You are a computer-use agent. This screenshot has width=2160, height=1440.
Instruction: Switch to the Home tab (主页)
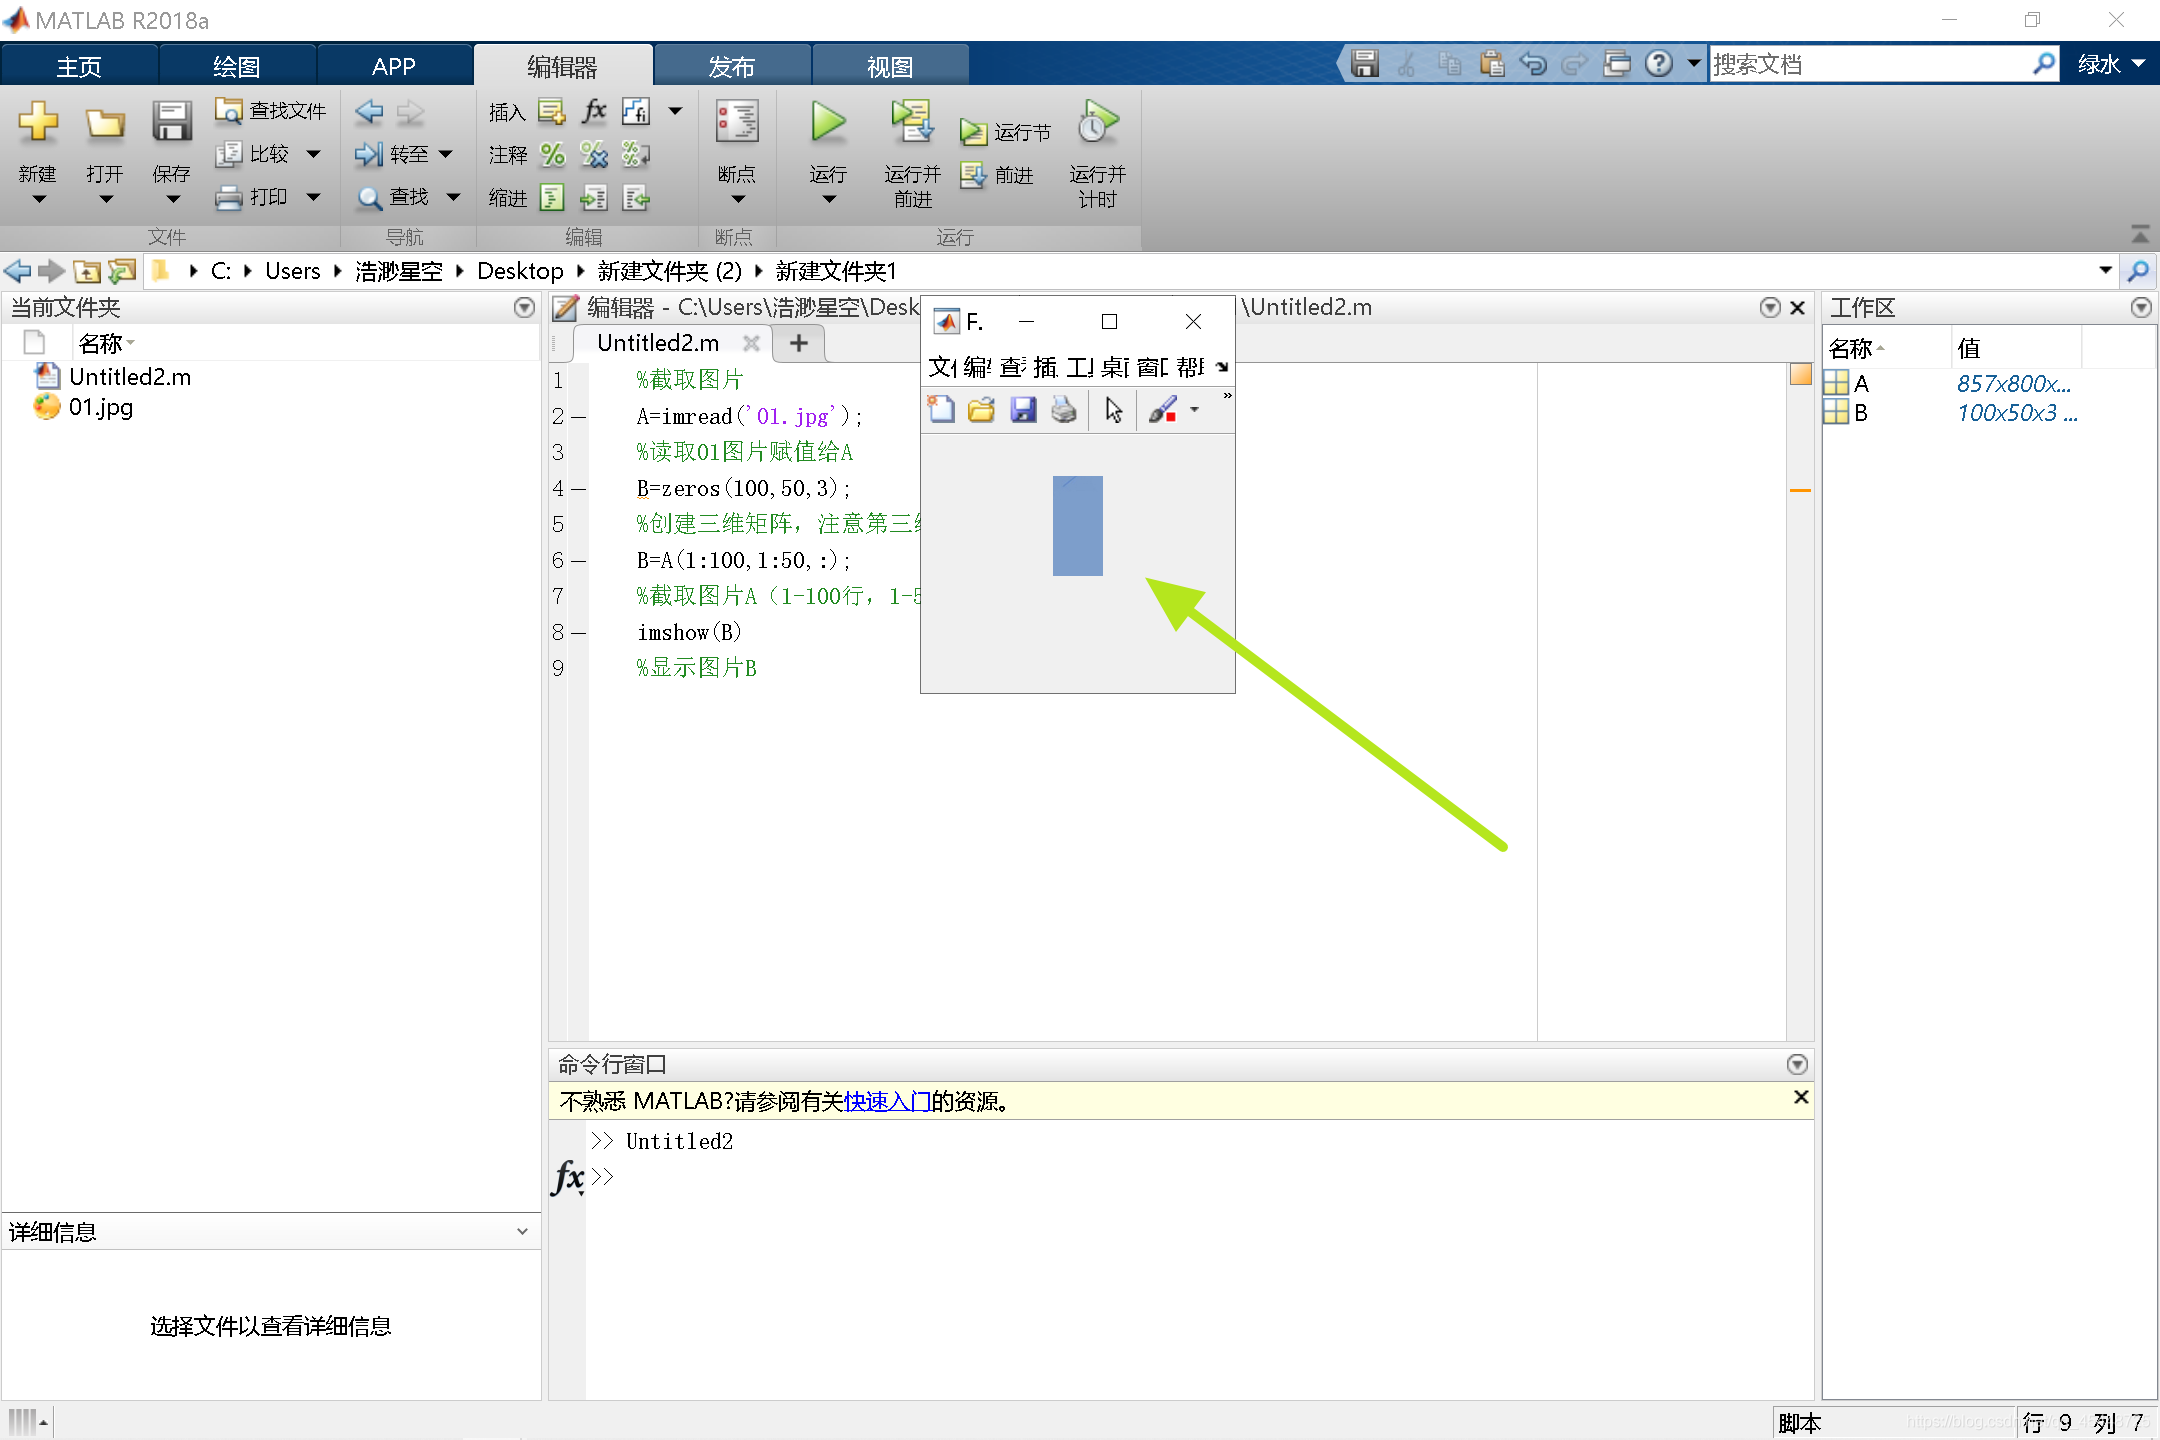point(78,66)
